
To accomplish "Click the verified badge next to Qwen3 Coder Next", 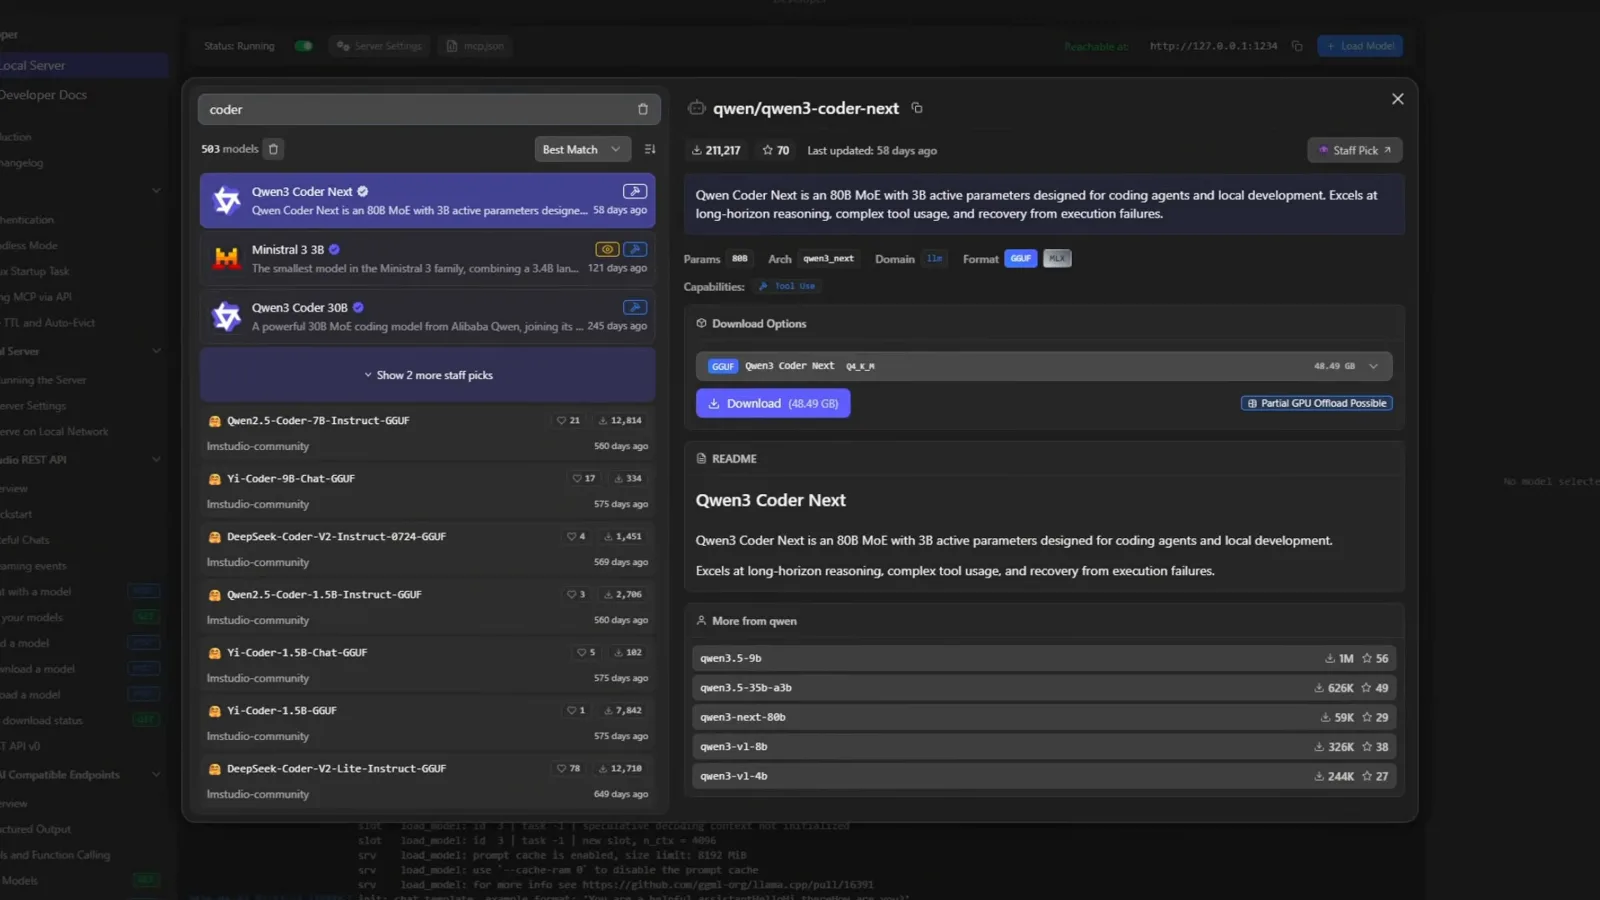I will coord(363,191).
